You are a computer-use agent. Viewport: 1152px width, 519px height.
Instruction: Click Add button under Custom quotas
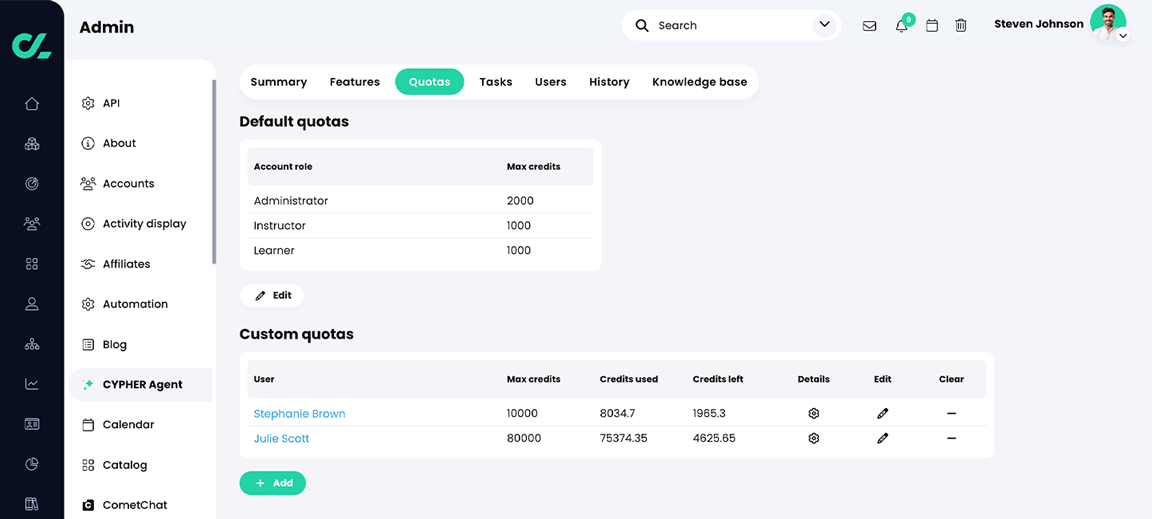(273, 483)
